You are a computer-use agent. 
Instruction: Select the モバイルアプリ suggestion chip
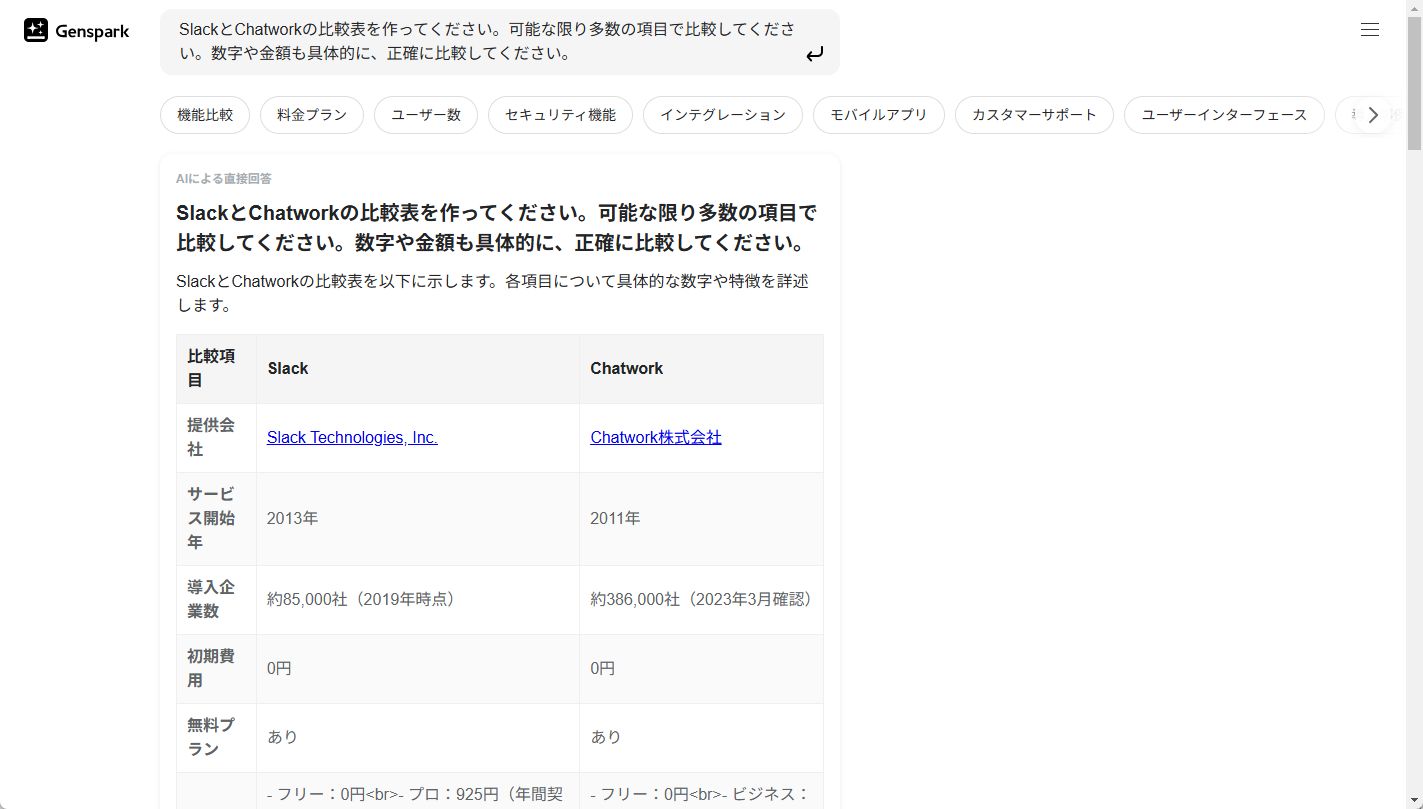878,114
